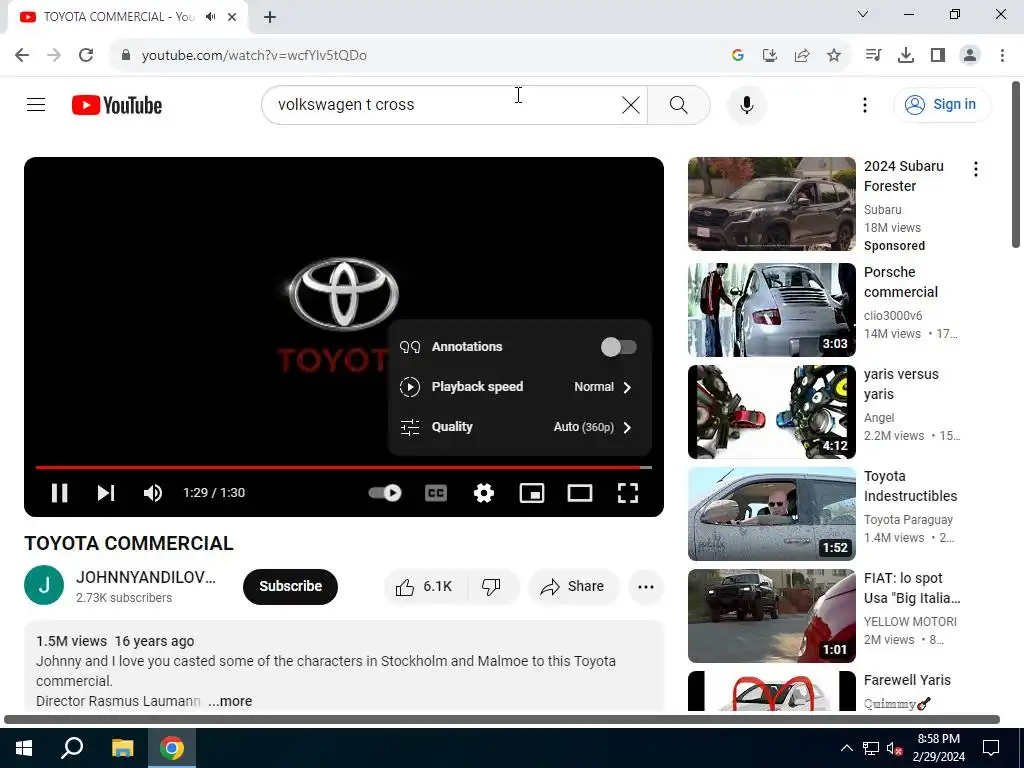Click the address bar URL
This screenshot has height=768, width=1024.
pos(254,56)
